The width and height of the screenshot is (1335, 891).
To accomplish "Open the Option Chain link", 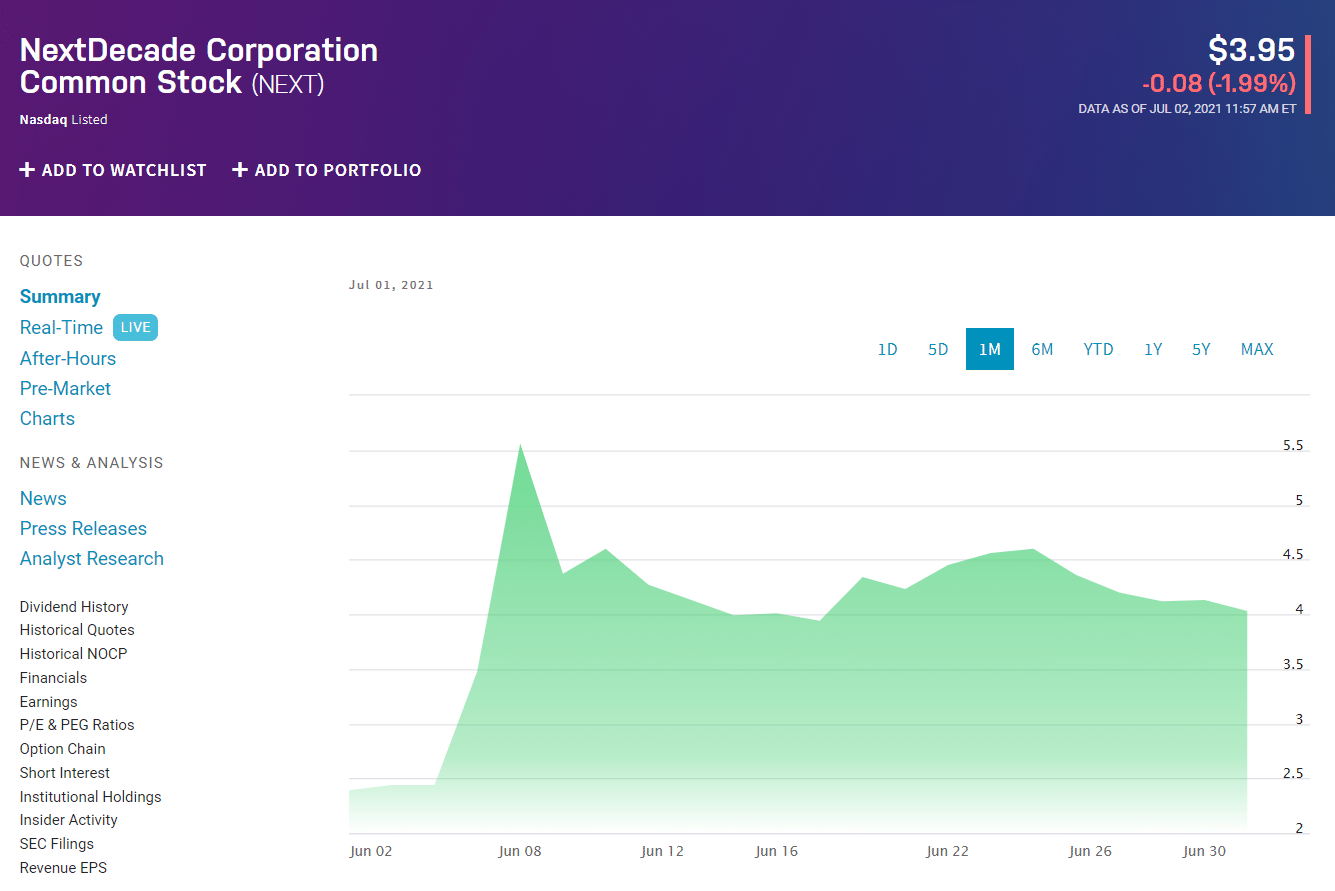I will [62, 749].
